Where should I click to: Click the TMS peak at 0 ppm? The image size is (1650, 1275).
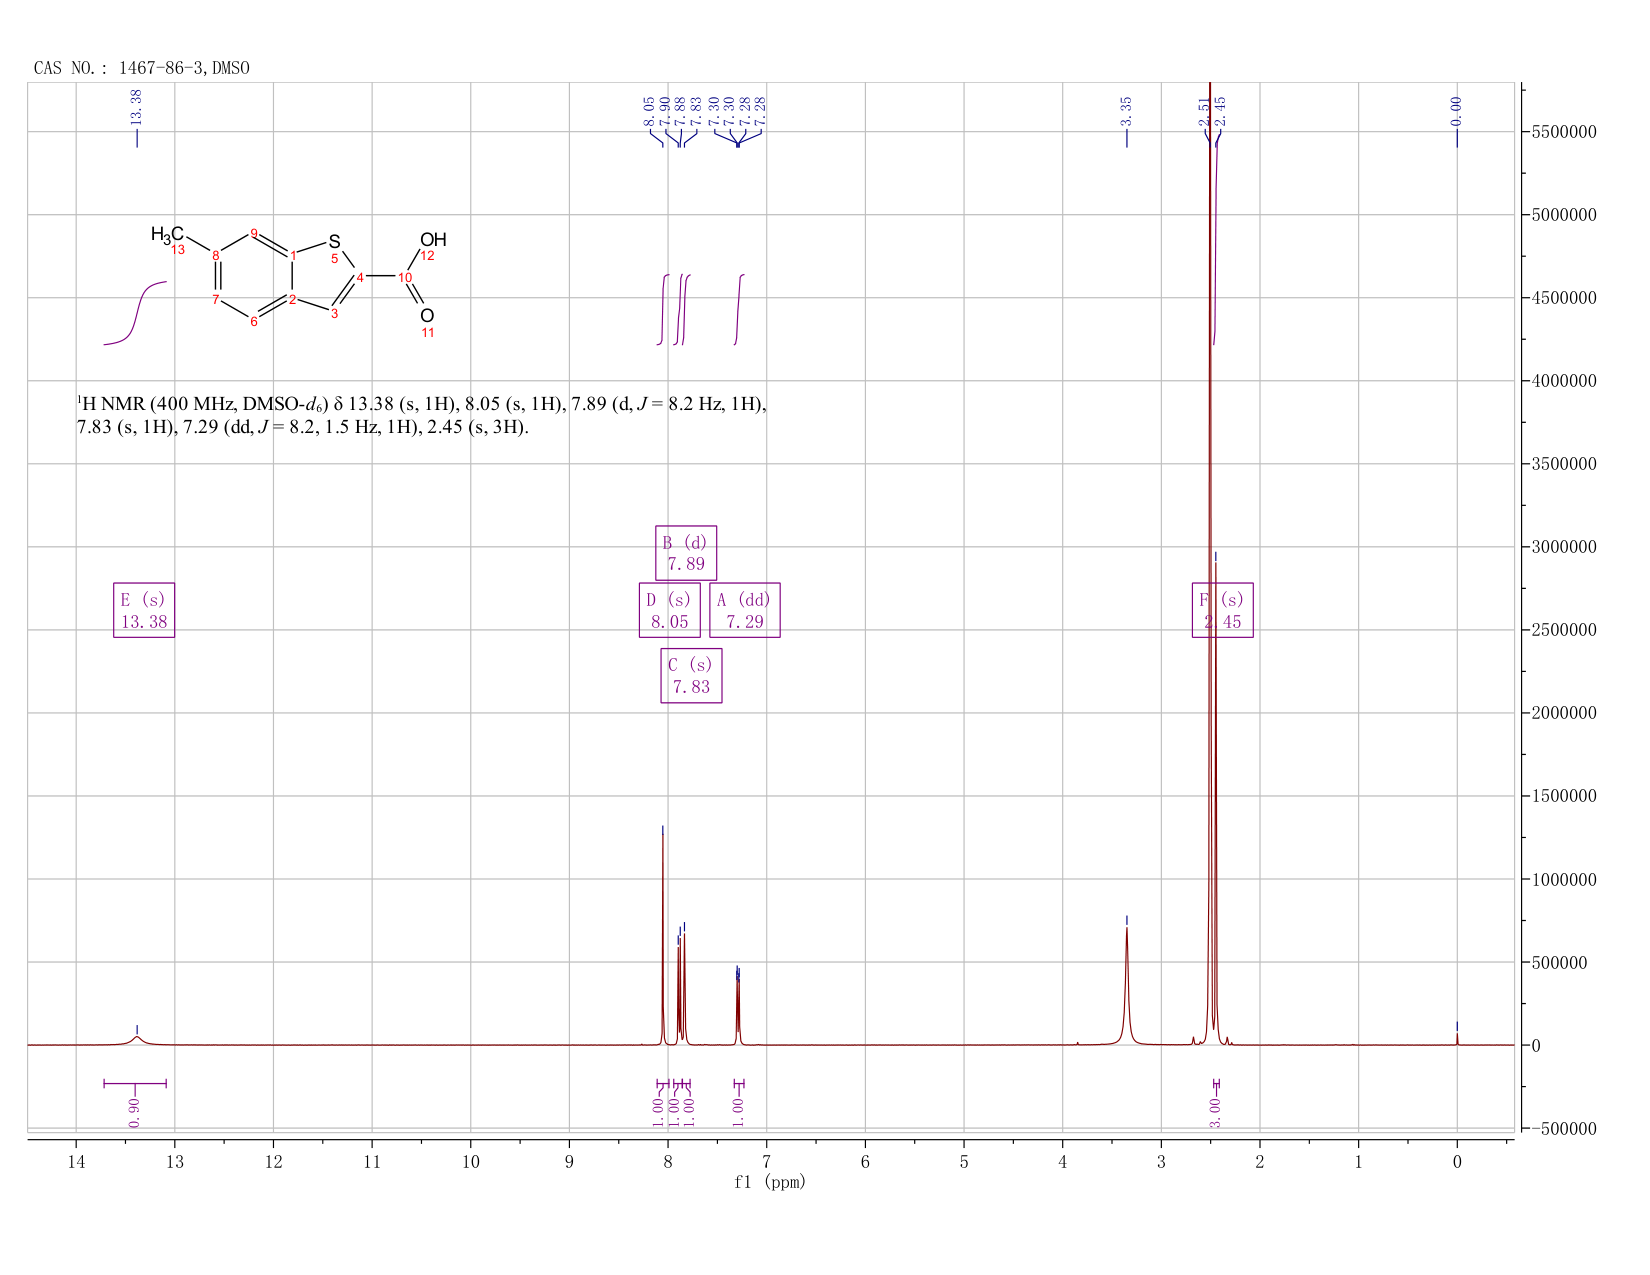(1457, 1039)
